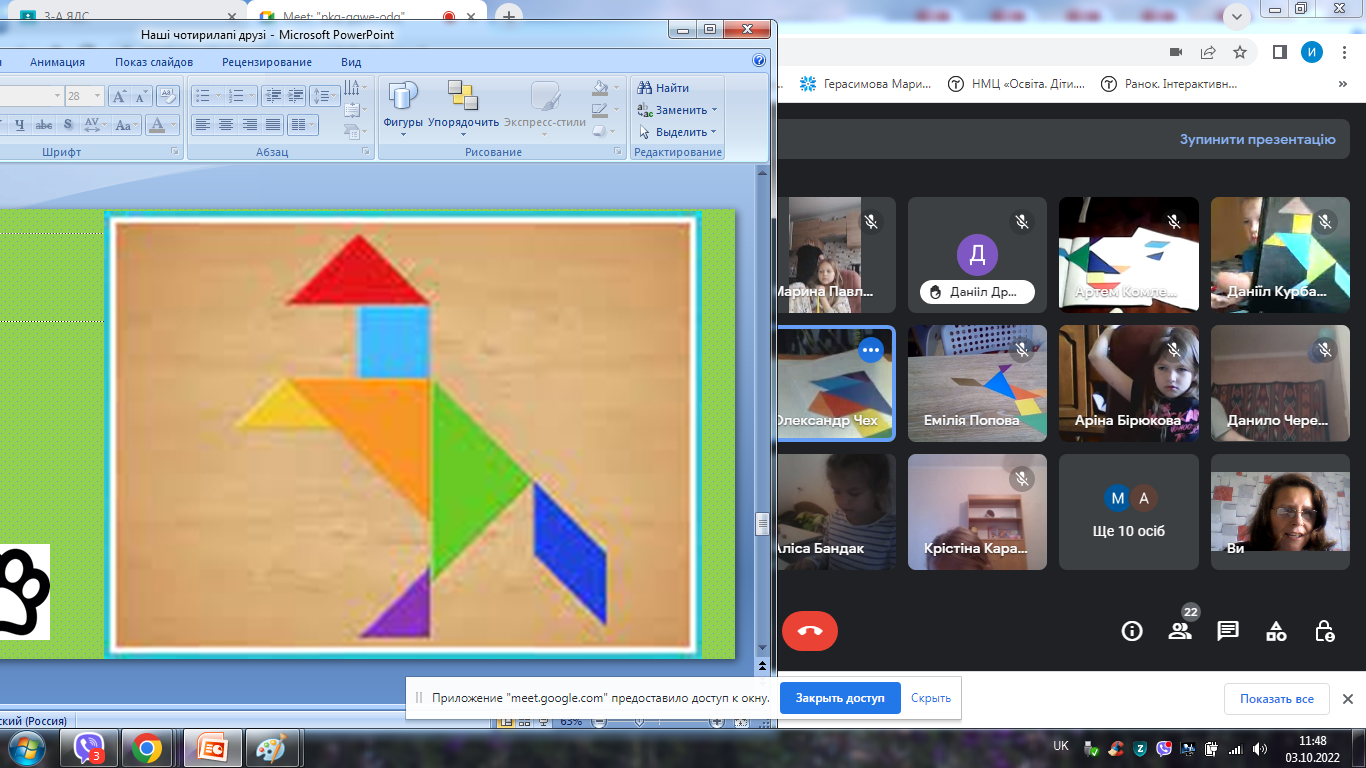Open the font size dropdown showing 28
The width and height of the screenshot is (1366, 768).
click(x=97, y=96)
